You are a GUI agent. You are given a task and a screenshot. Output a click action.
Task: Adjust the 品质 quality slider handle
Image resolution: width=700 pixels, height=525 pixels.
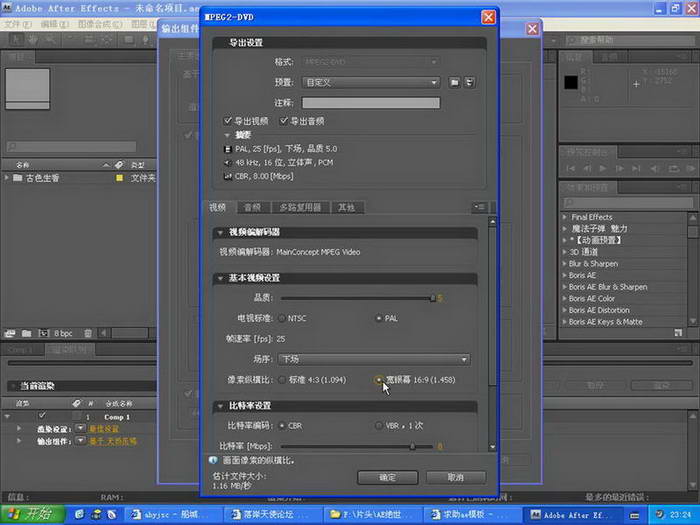pos(432,298)
